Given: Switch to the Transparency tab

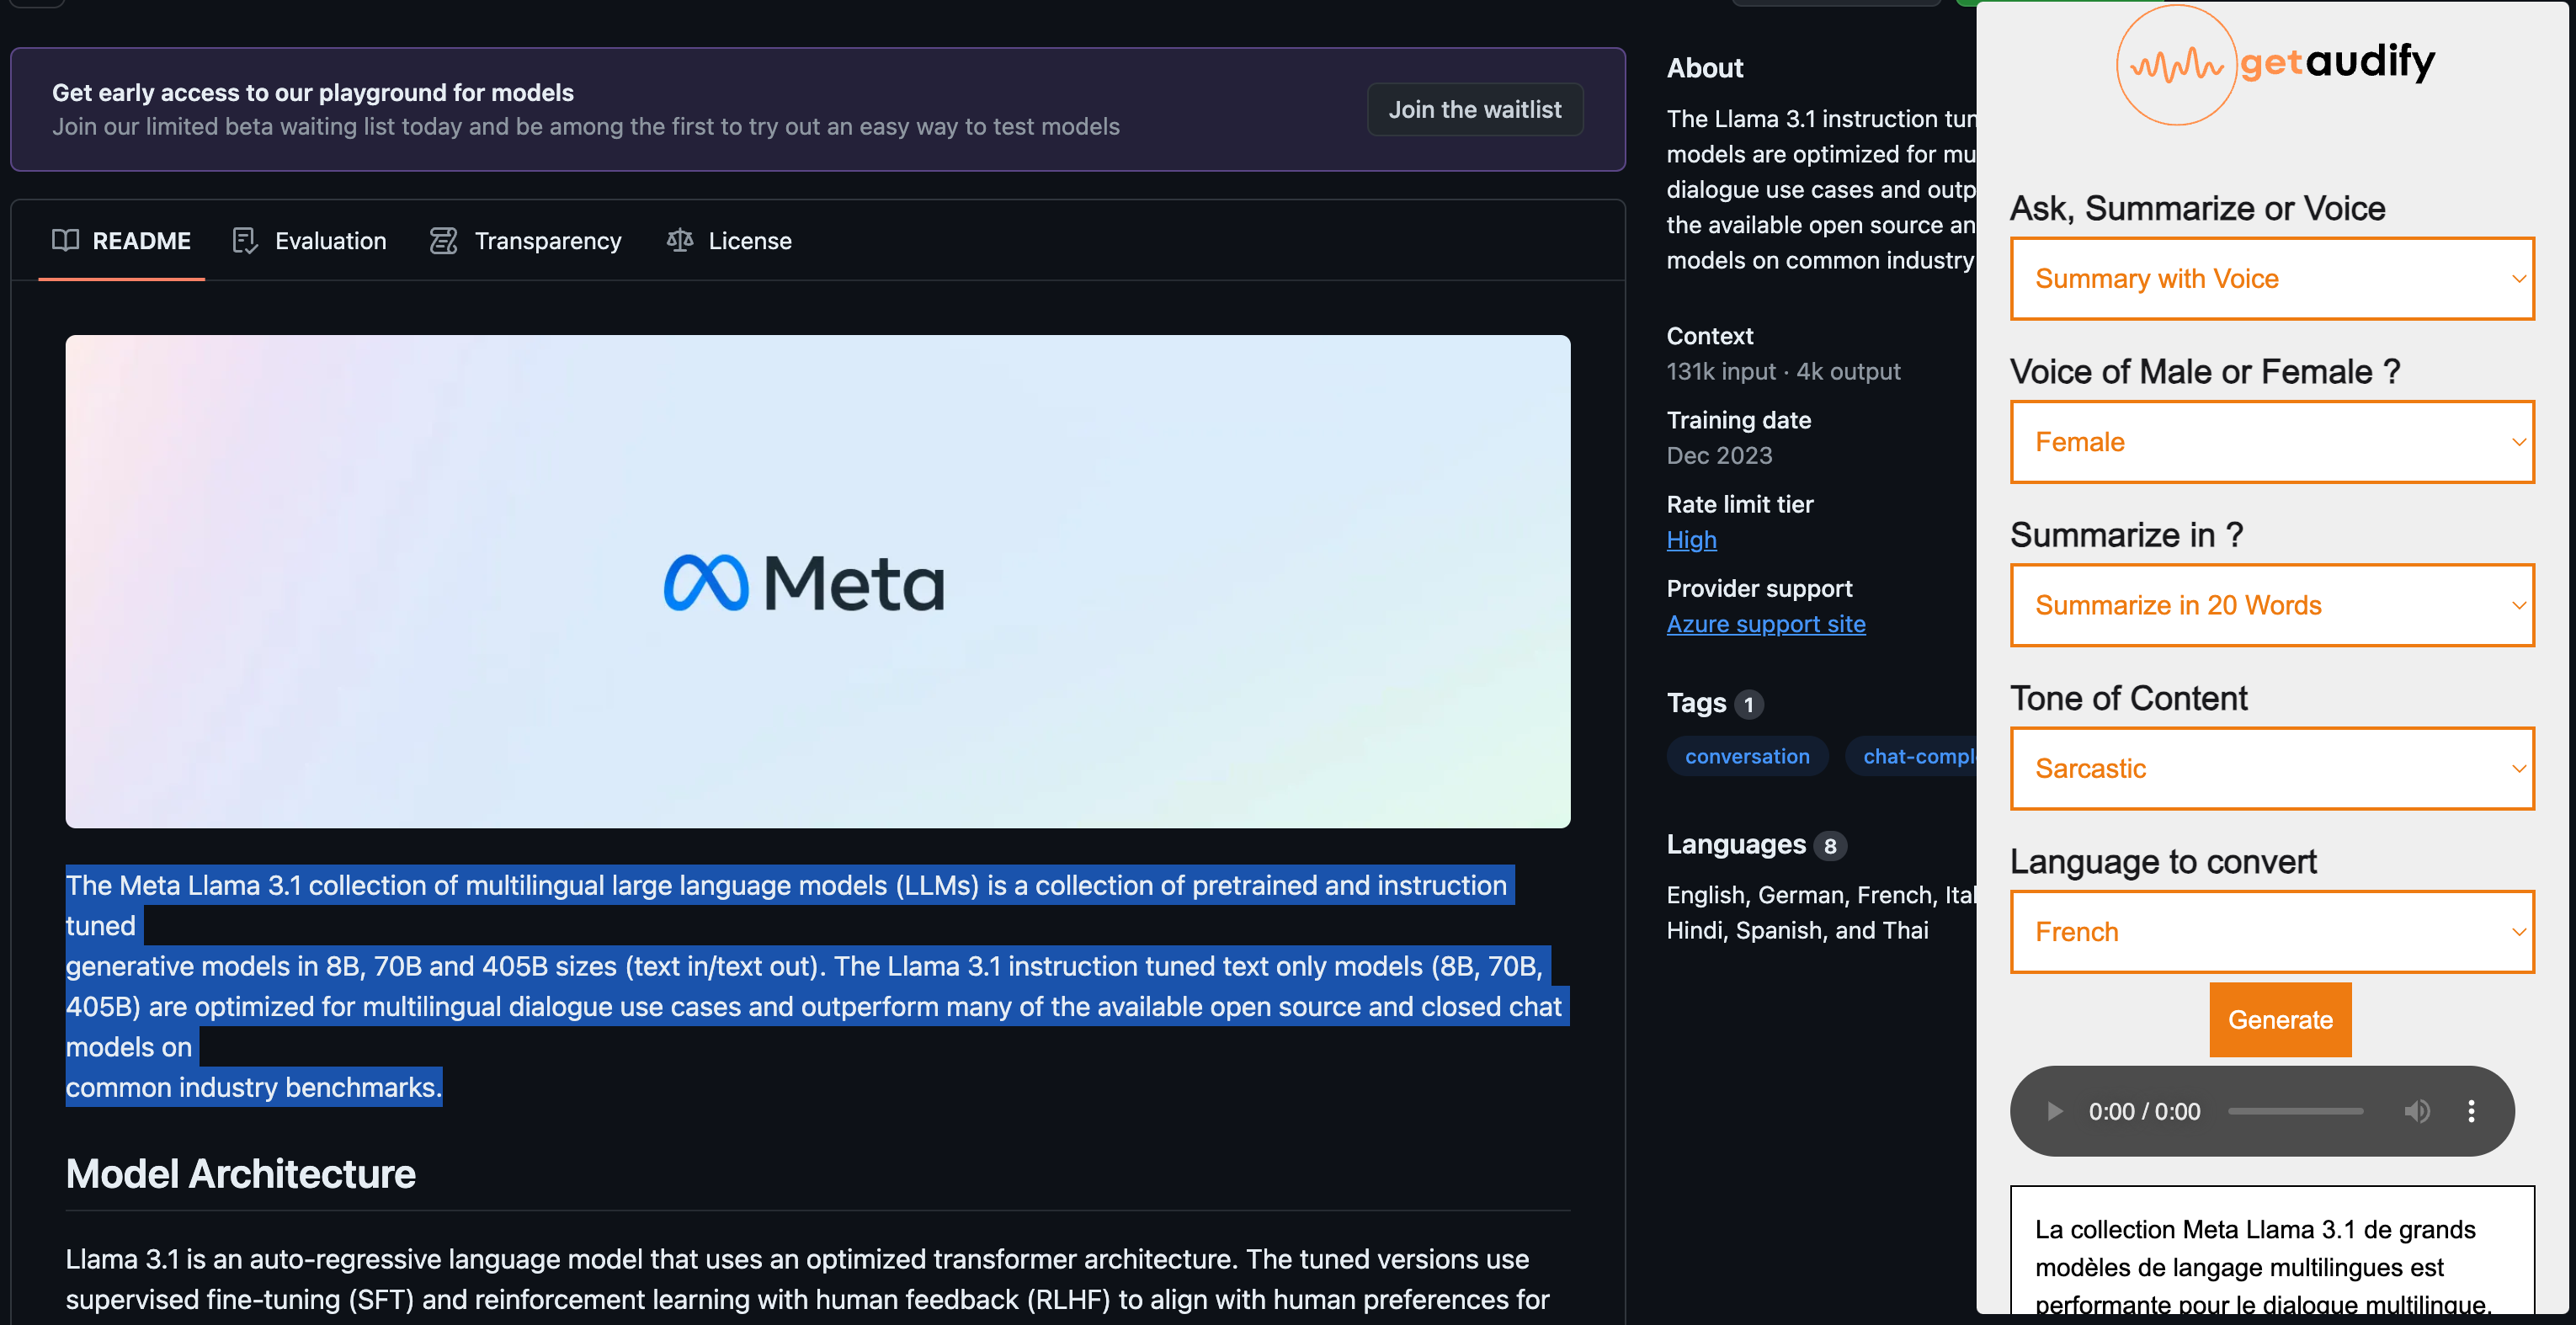Looking at the screenshot, I should pos(525,240).
